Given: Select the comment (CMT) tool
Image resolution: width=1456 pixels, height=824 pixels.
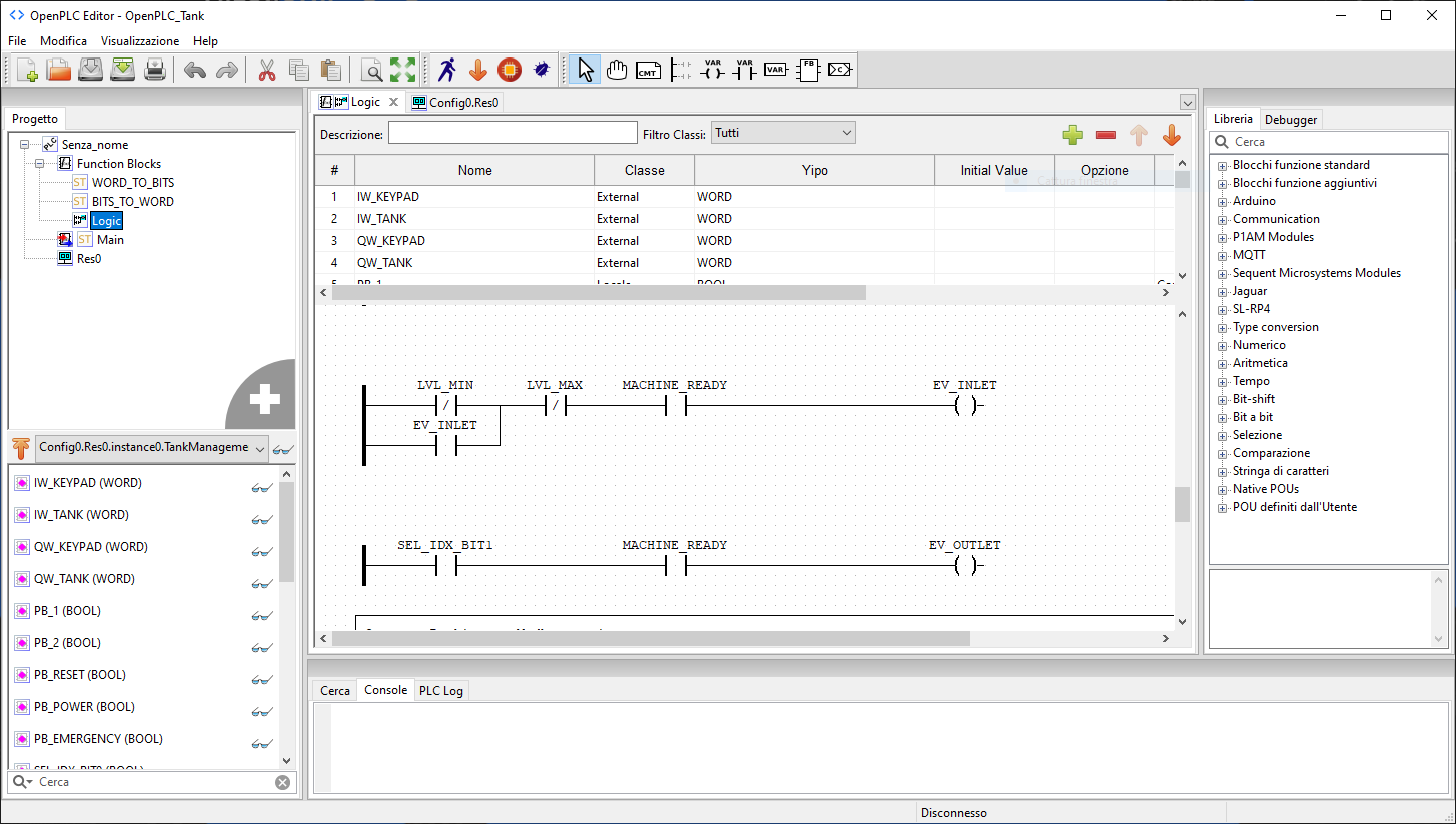Looking at the screenshot, I should 648,70.
